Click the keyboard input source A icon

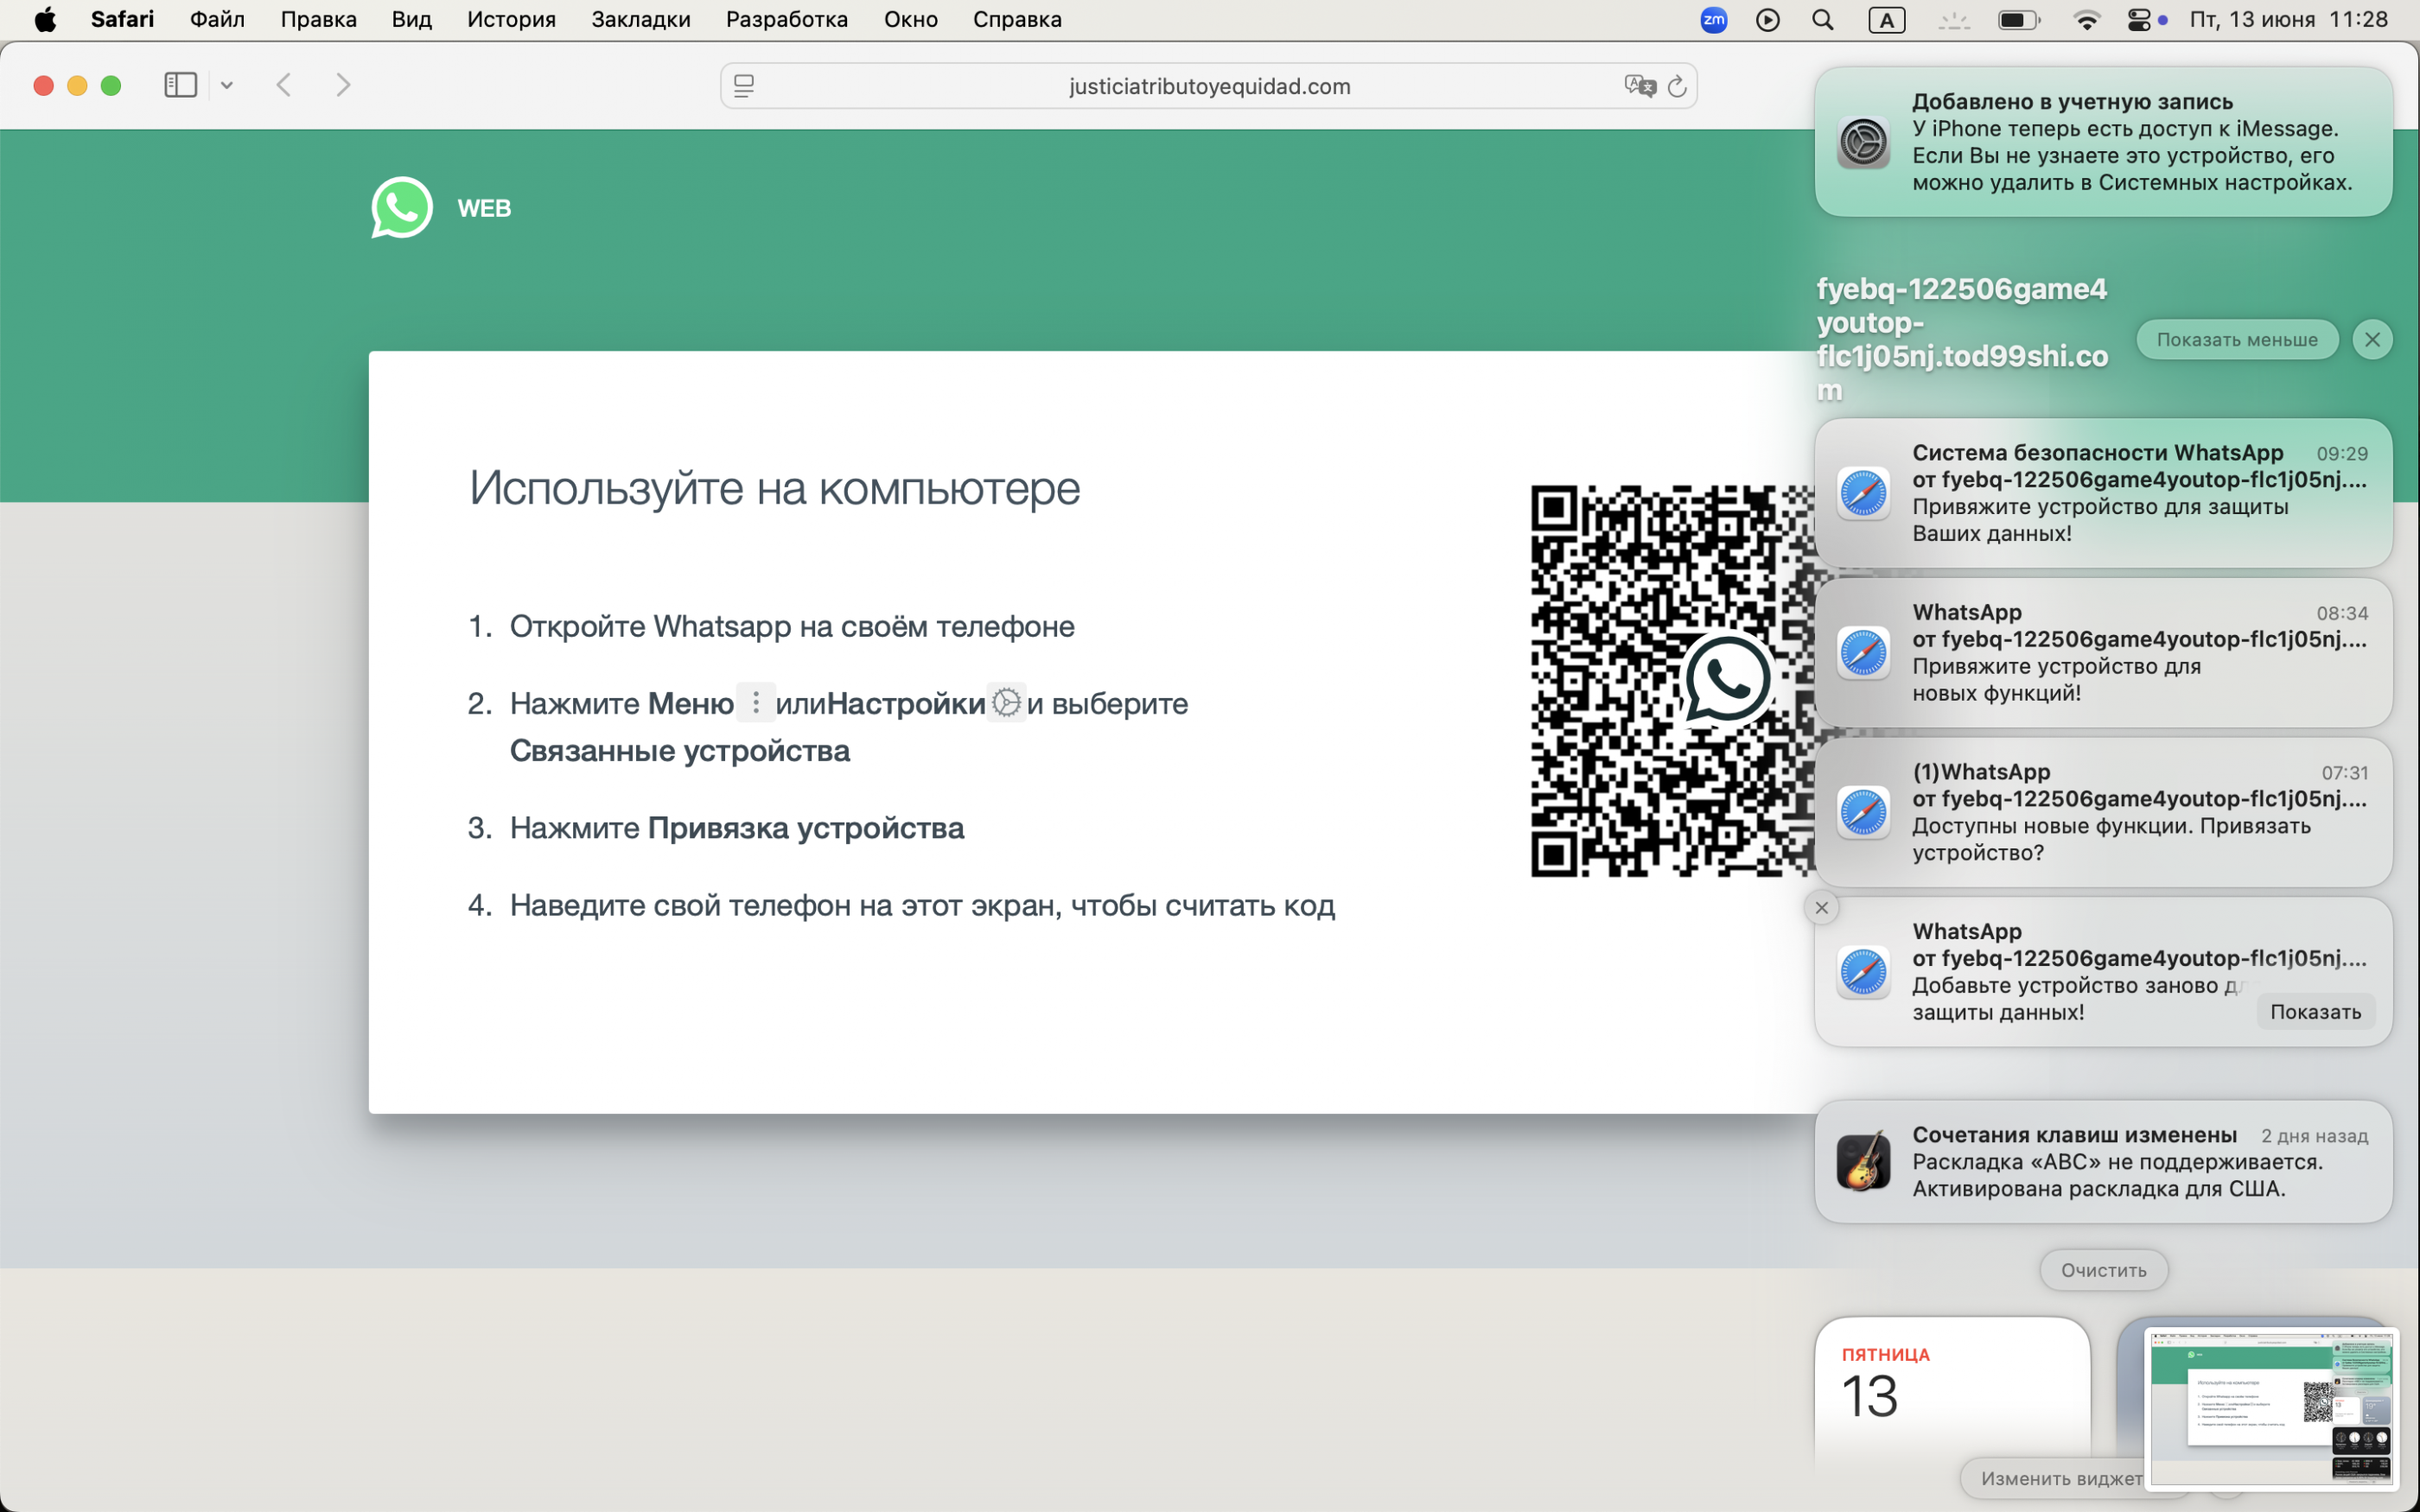click(1886, 20)
